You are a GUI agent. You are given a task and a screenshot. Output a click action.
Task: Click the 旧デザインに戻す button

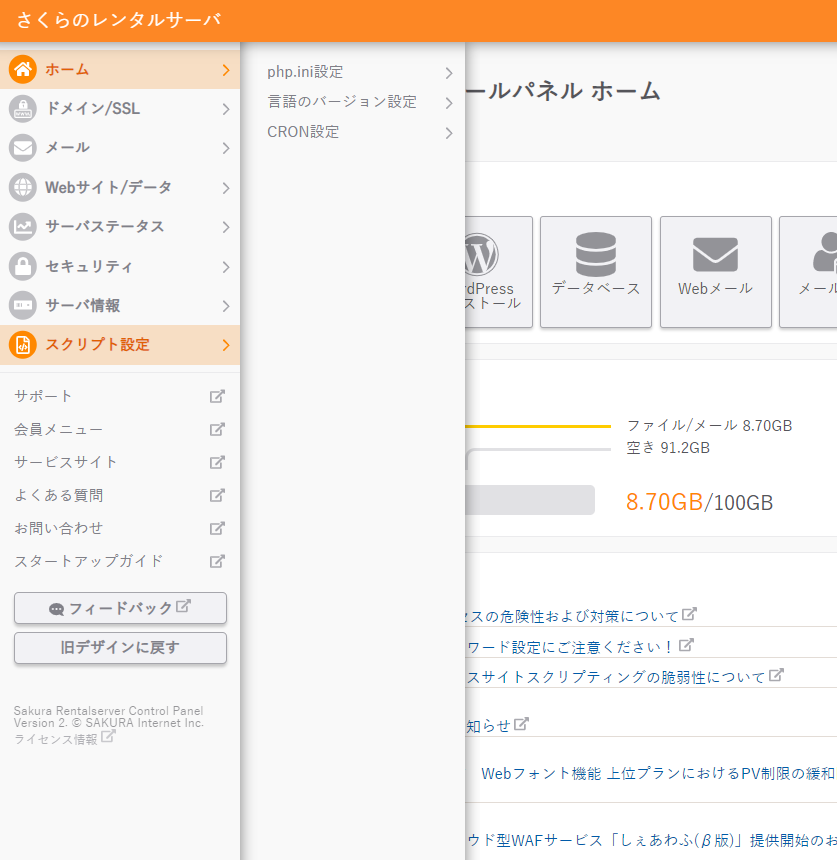(120, 648)
